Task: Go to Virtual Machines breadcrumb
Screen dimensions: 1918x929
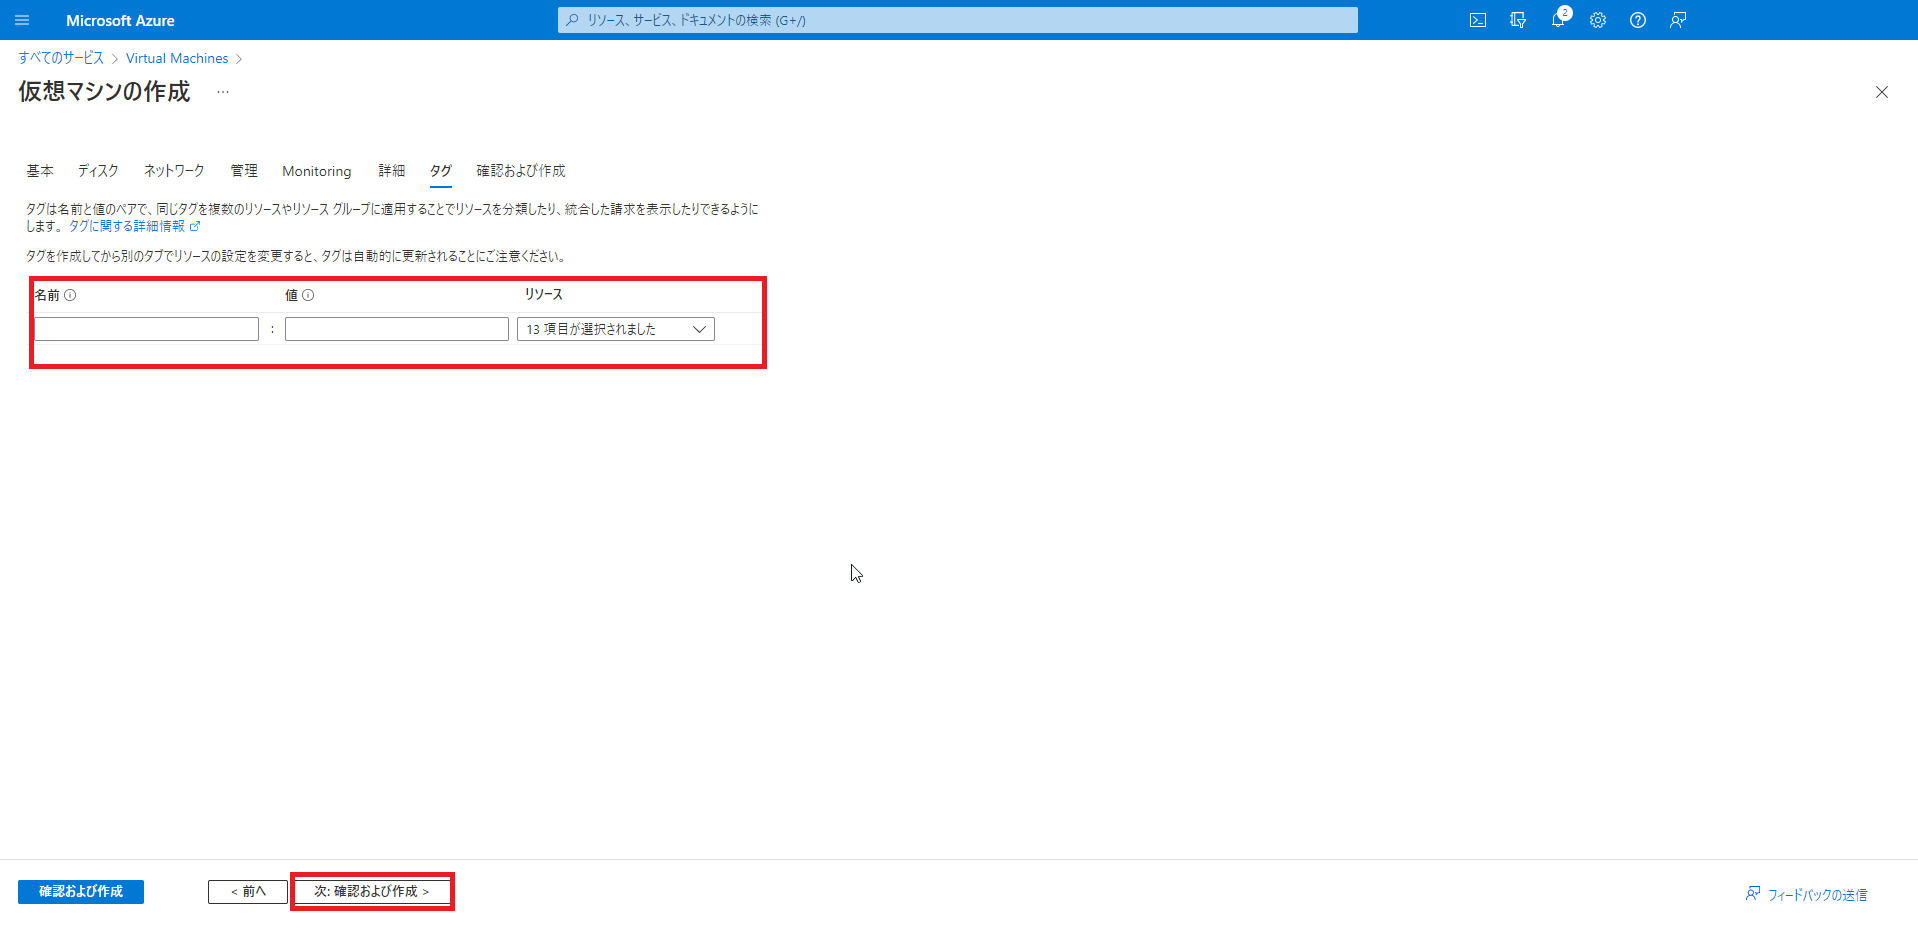Action: tap(177, 58)
